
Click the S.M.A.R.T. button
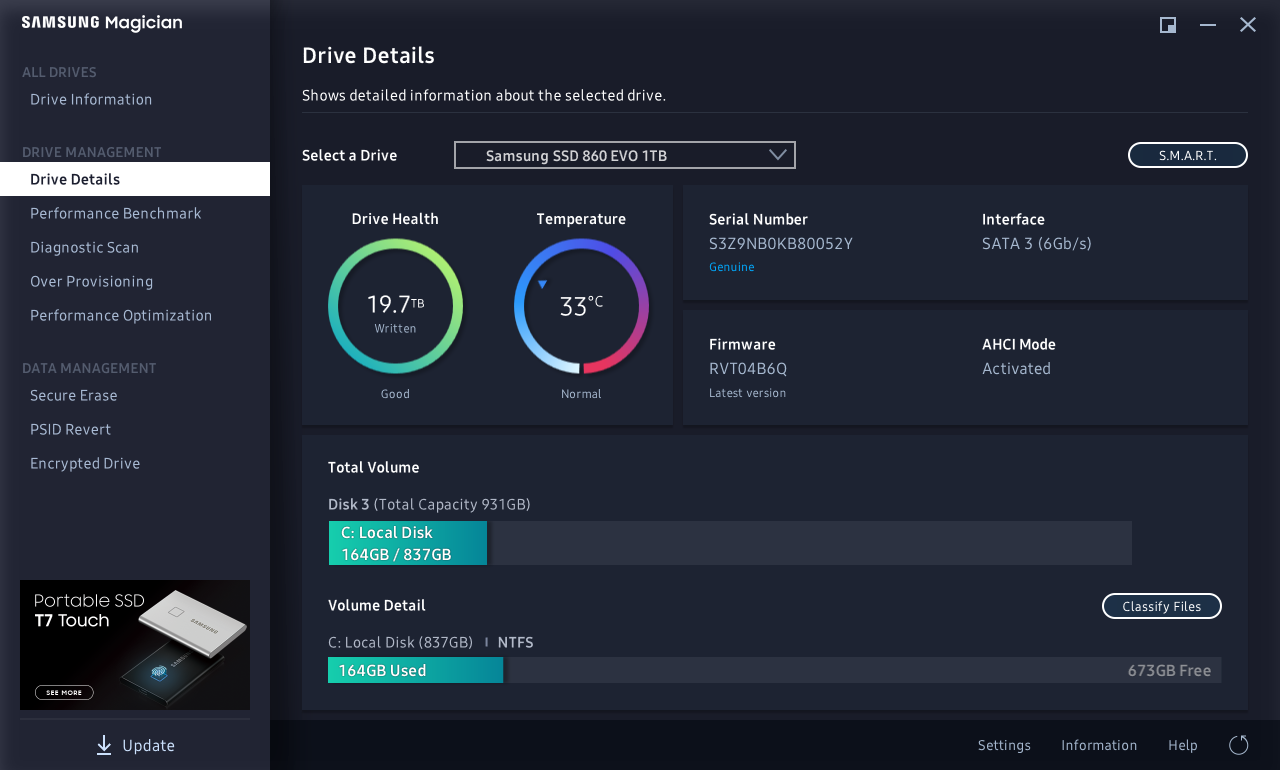pyautogui.click(x=1187, y=155)
